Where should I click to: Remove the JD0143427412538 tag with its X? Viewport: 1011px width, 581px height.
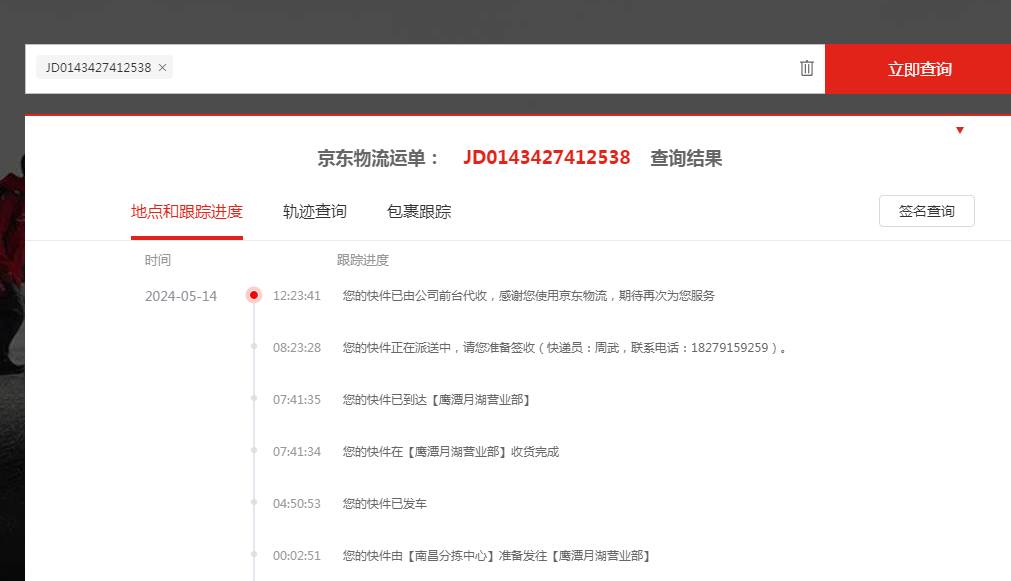tap(162, 68)
